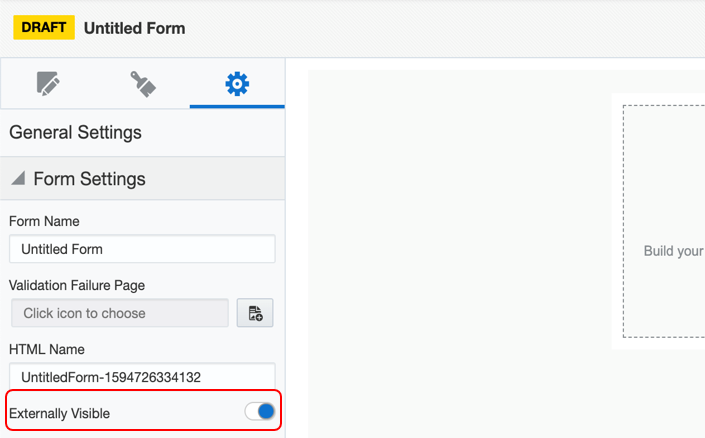Click the General Settings heading
Image resolution: width=705 pixels, height=438 pixels.
[75, 132]
